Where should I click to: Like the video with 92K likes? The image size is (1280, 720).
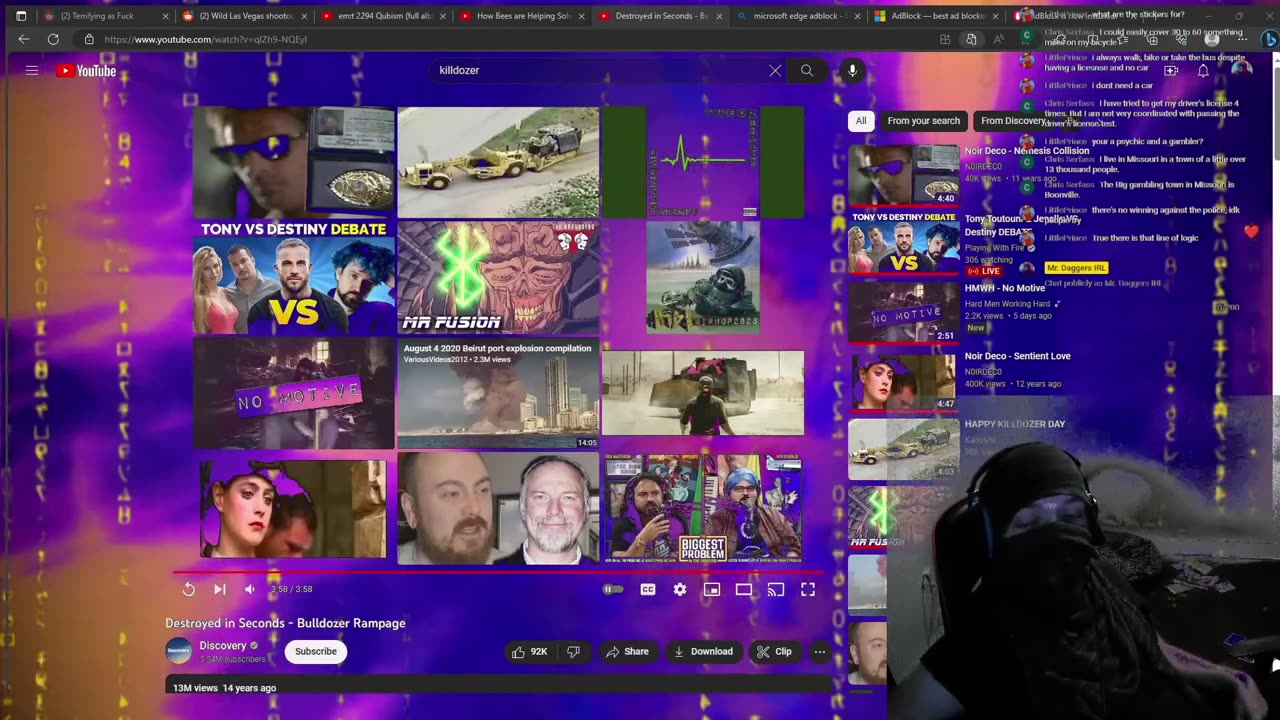click(530, 652)
